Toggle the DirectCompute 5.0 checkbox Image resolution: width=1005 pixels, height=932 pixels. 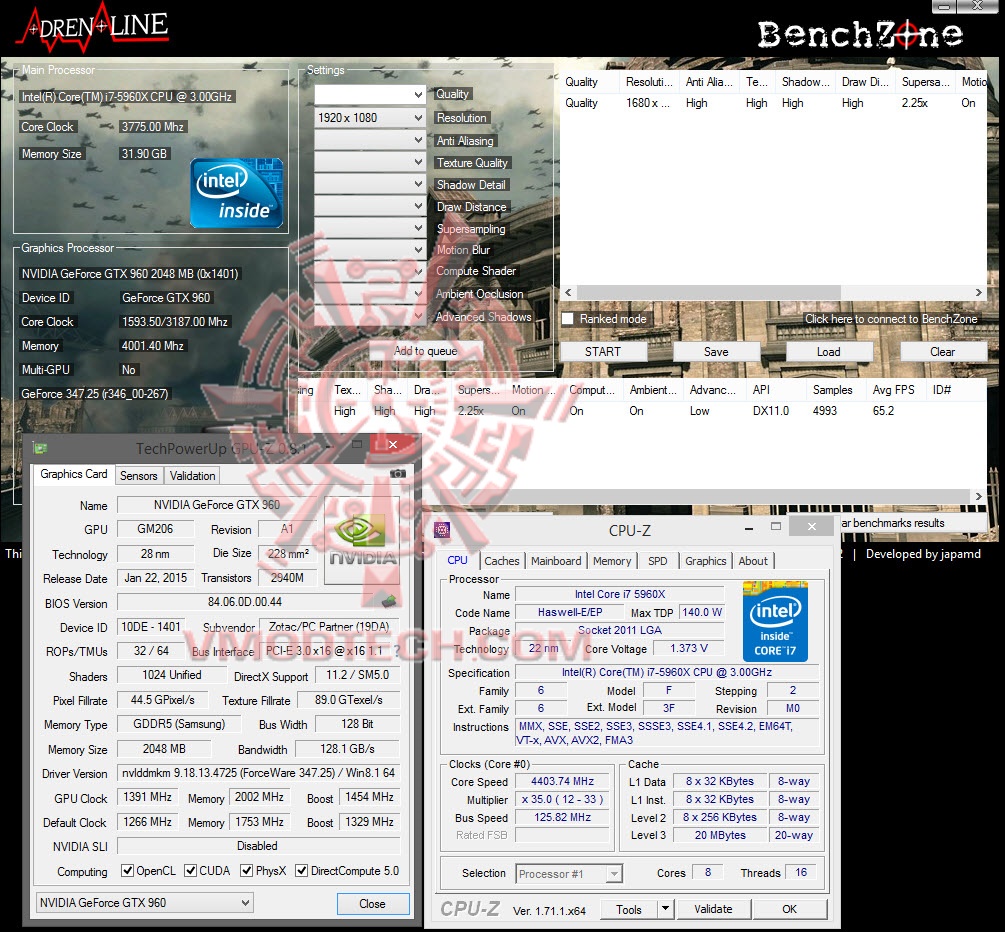[301, 870]
